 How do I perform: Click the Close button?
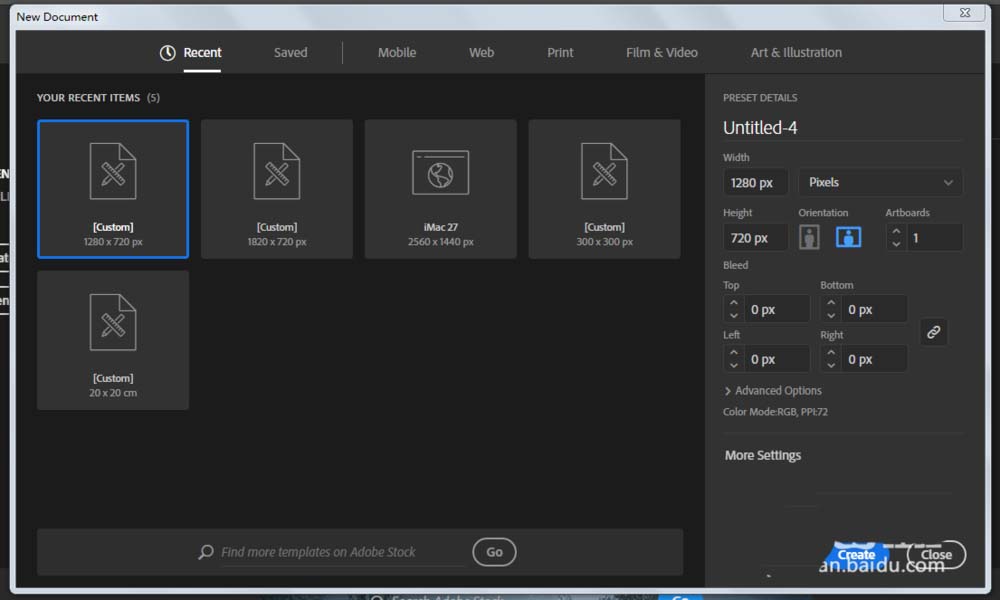(x=936, y=555)
